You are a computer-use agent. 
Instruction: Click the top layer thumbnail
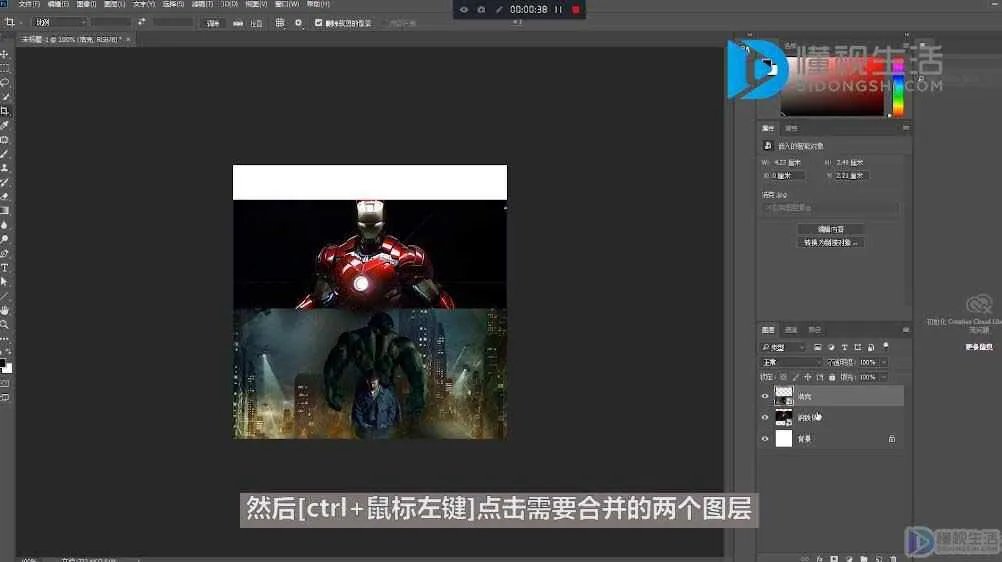point(783,396)
